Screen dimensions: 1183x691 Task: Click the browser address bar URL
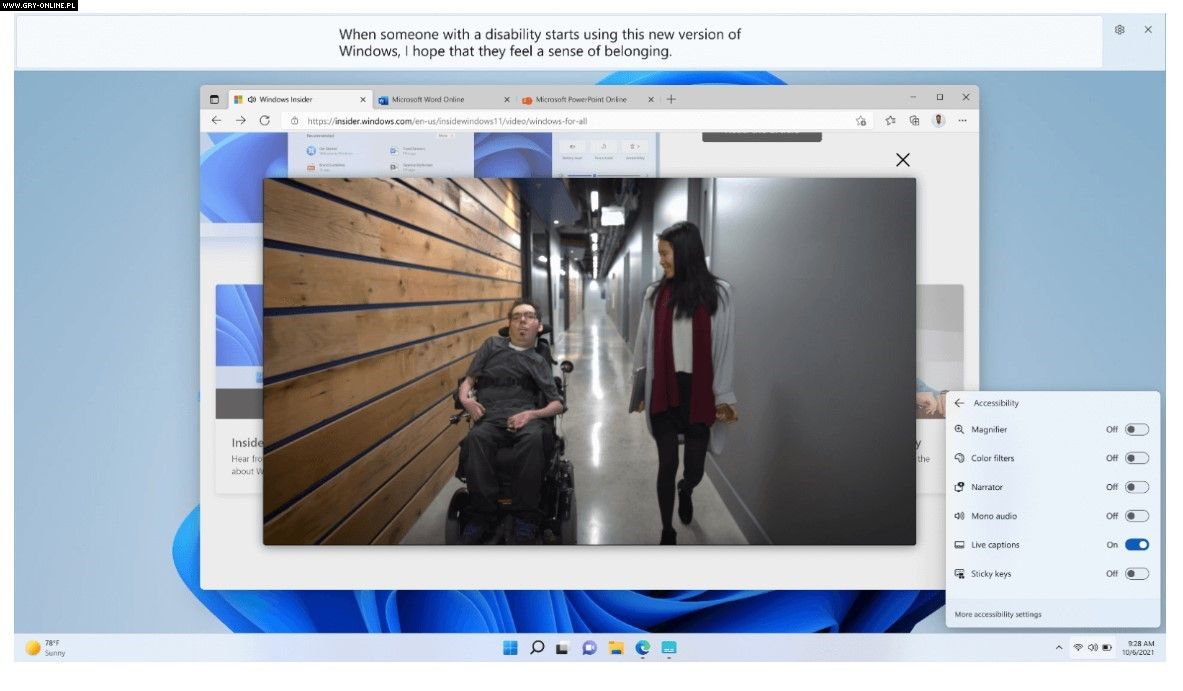447,121
